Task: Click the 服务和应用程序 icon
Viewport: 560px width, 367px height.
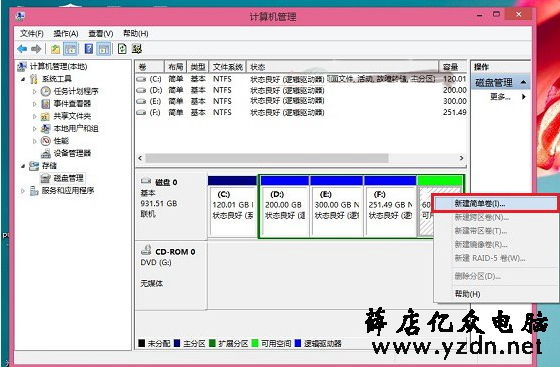Action: pyautogui.click(x=34, y=191)
